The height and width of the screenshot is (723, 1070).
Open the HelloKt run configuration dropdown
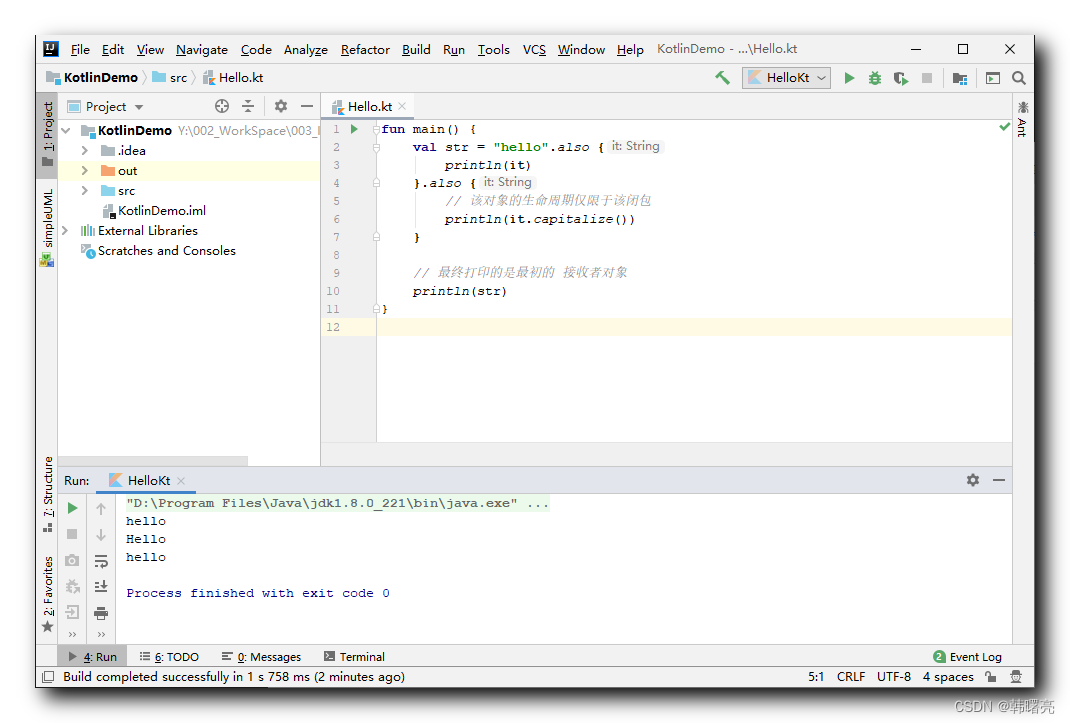pos(786,78)
